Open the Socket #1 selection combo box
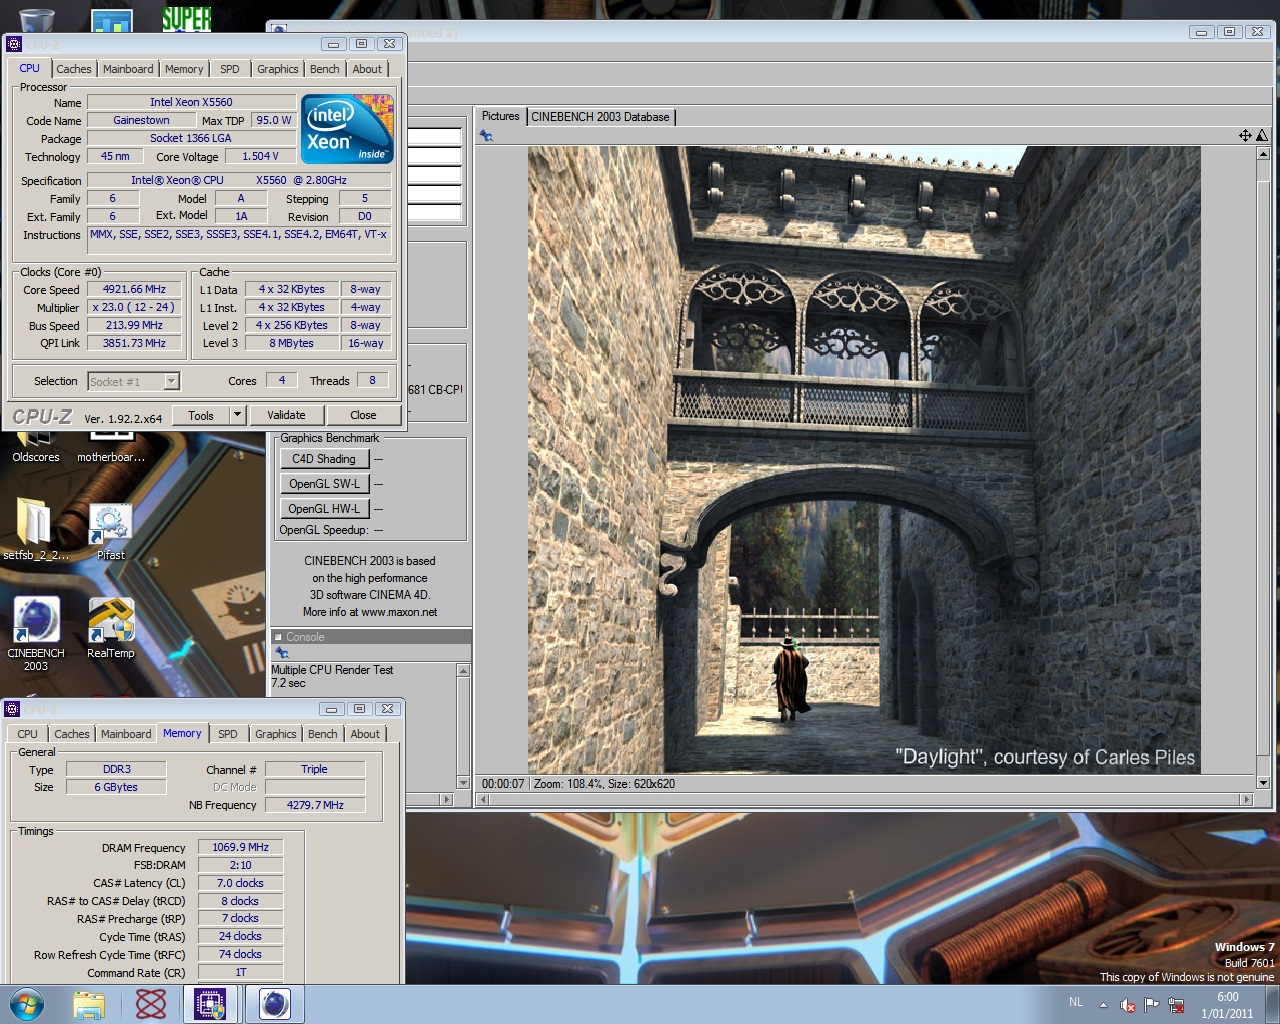 click(x=134, y=381)
